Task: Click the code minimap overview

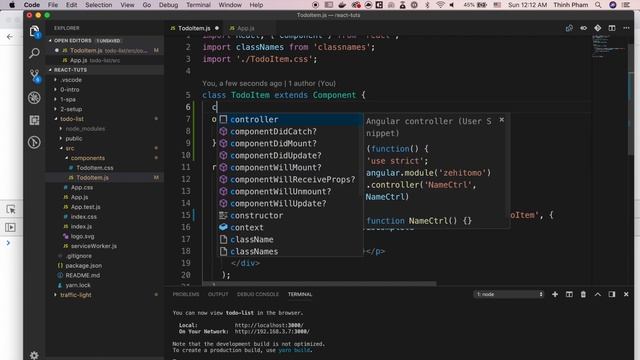Action: click(x=609, y=46)
